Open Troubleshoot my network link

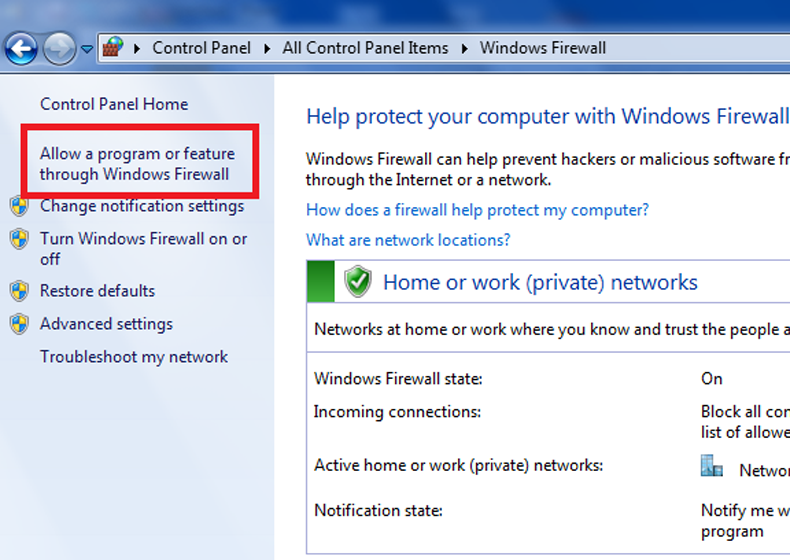(x=134, y=357)
